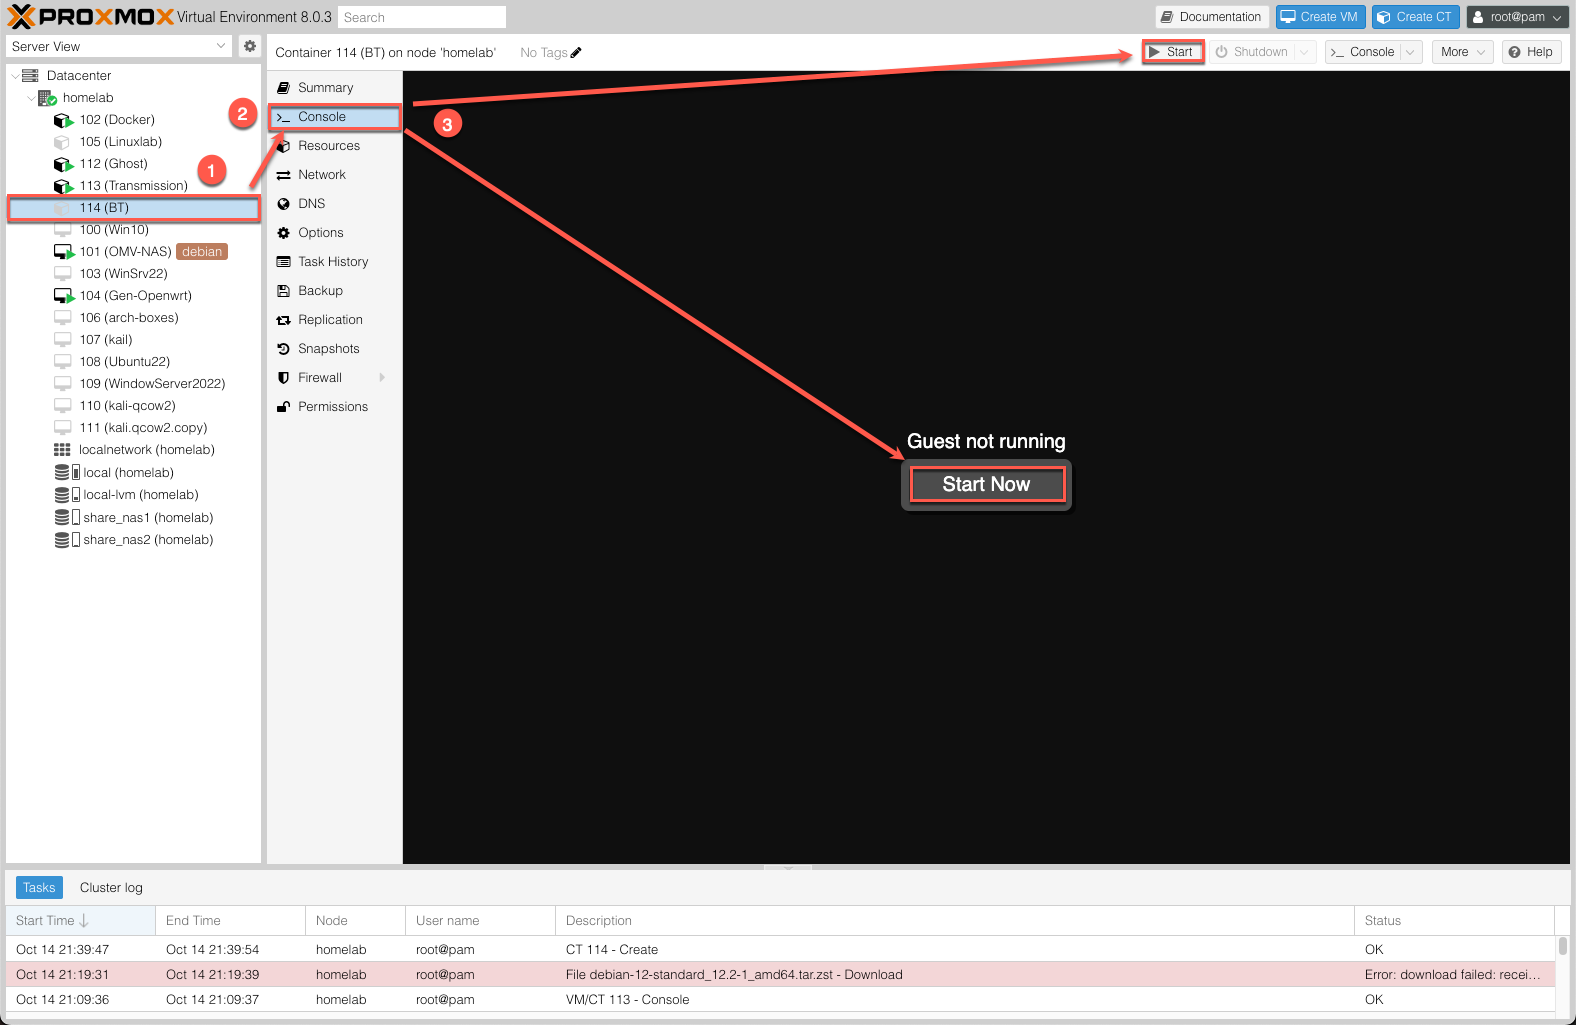
Task: Open the Replication panel
Action: coord(334,320)
